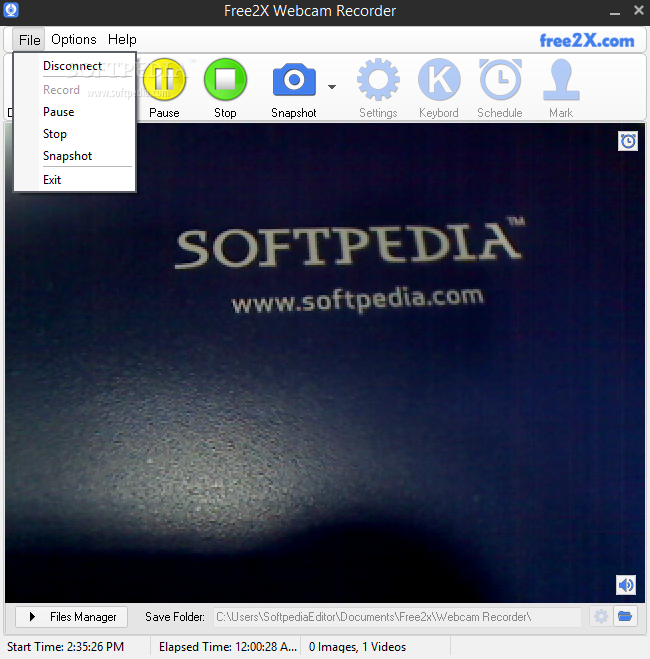Open save folder settings gear icon

[x=601, y=617]
